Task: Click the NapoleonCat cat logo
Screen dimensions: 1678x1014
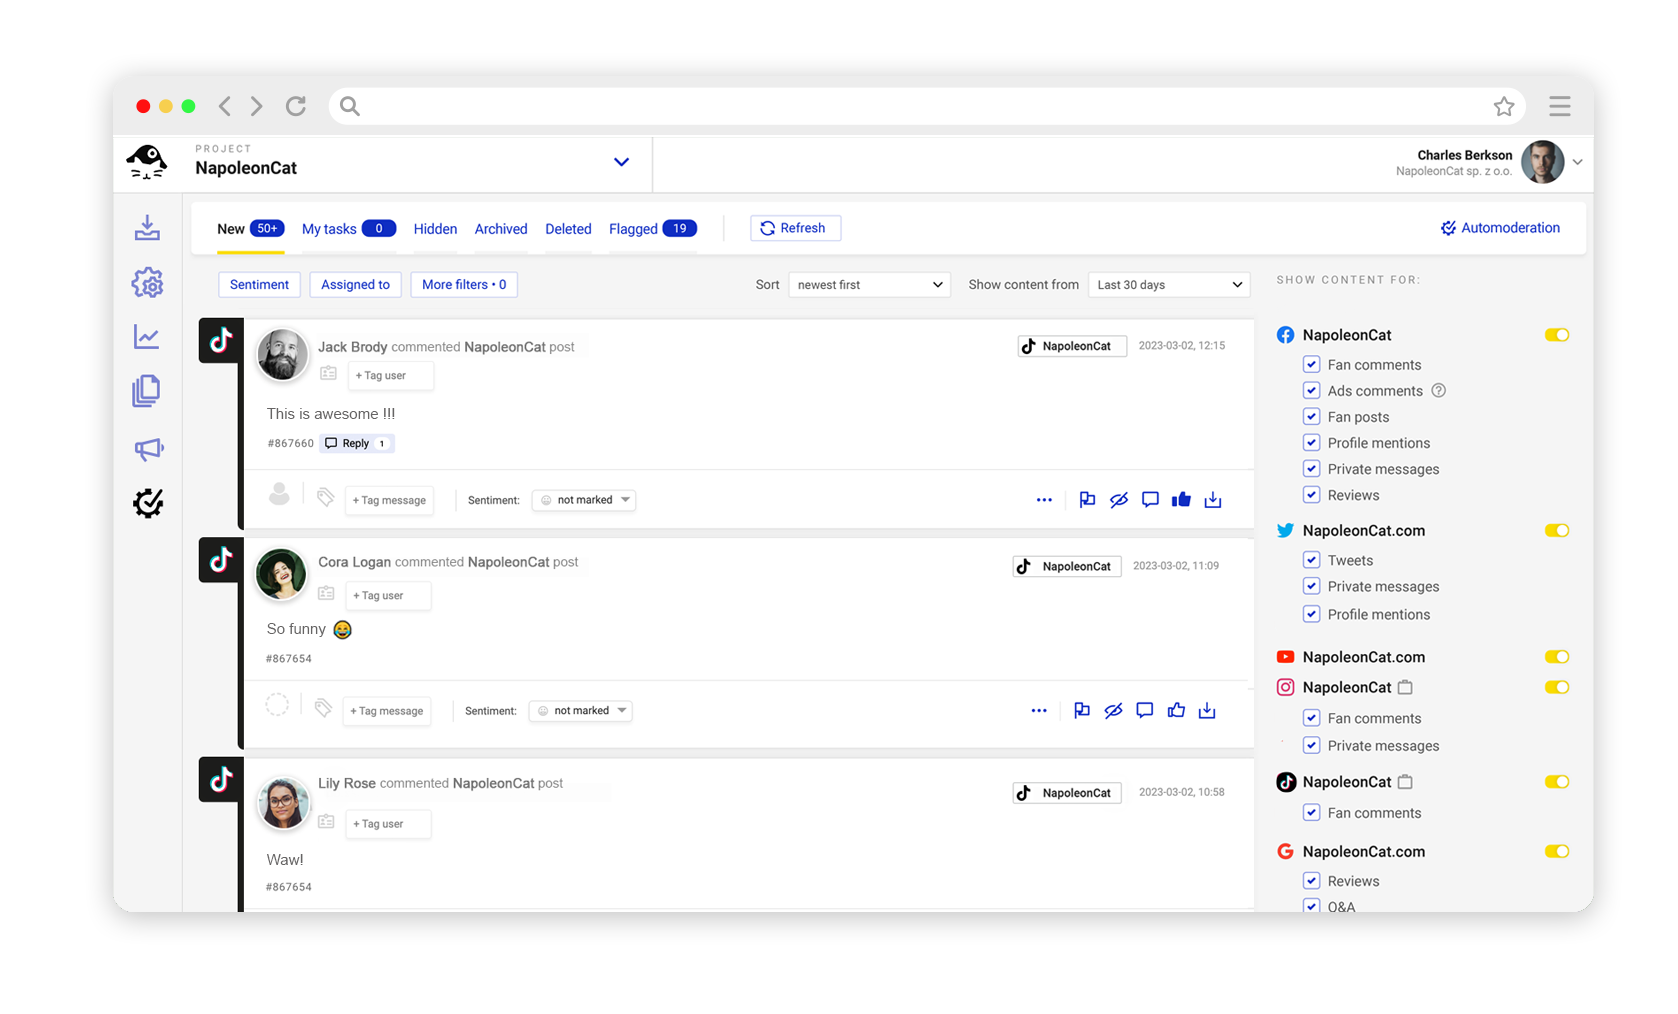Action: pyautogui.click(x=147, y=161)
